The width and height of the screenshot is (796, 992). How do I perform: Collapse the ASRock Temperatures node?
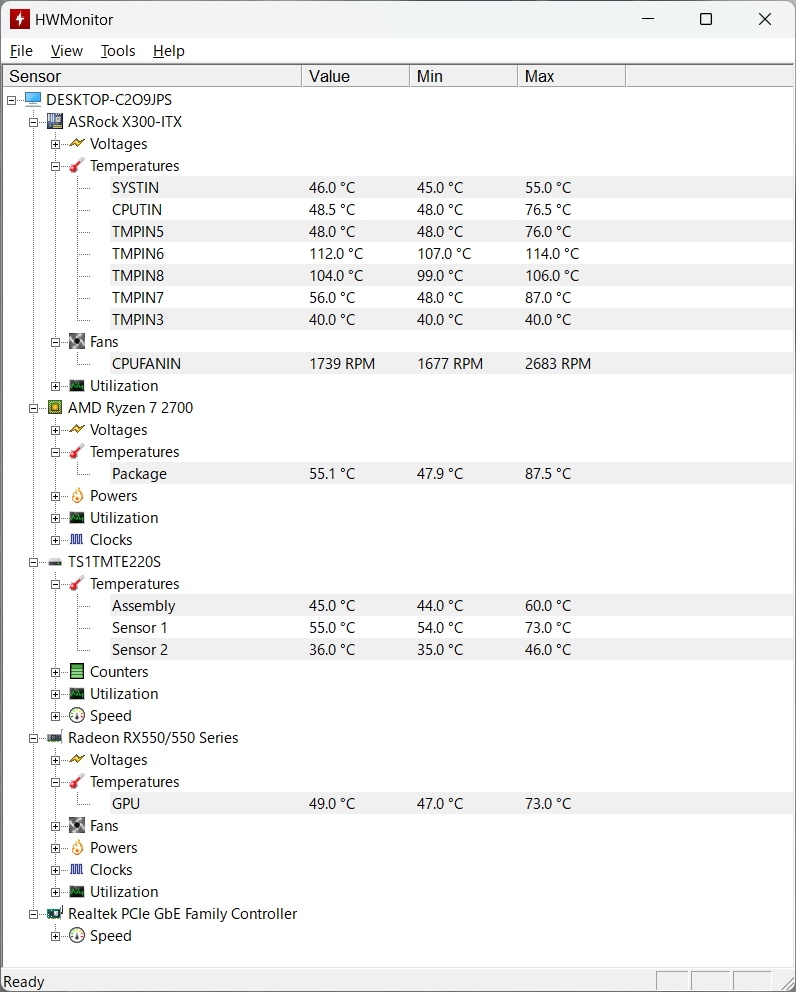point(56,166)
